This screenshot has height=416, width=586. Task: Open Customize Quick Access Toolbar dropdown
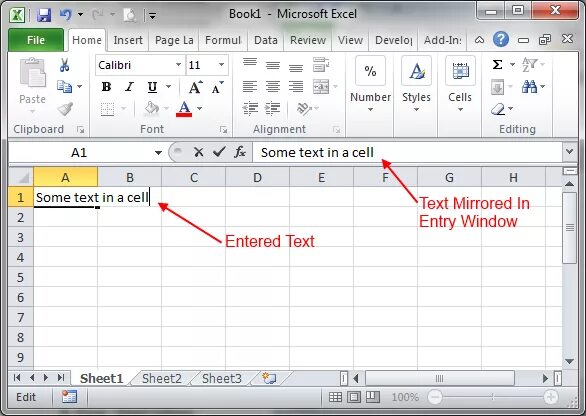(152, 16)
